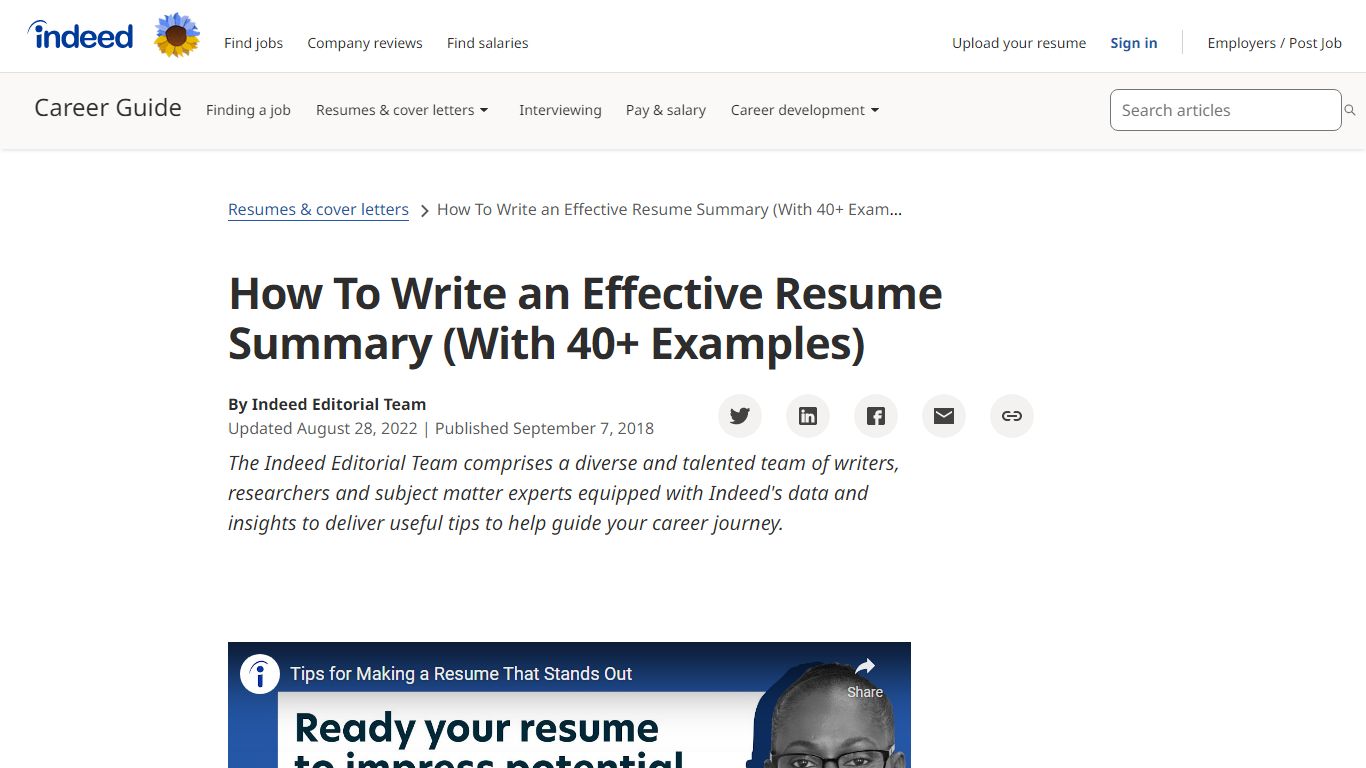Go to Interviewing section

560,110
